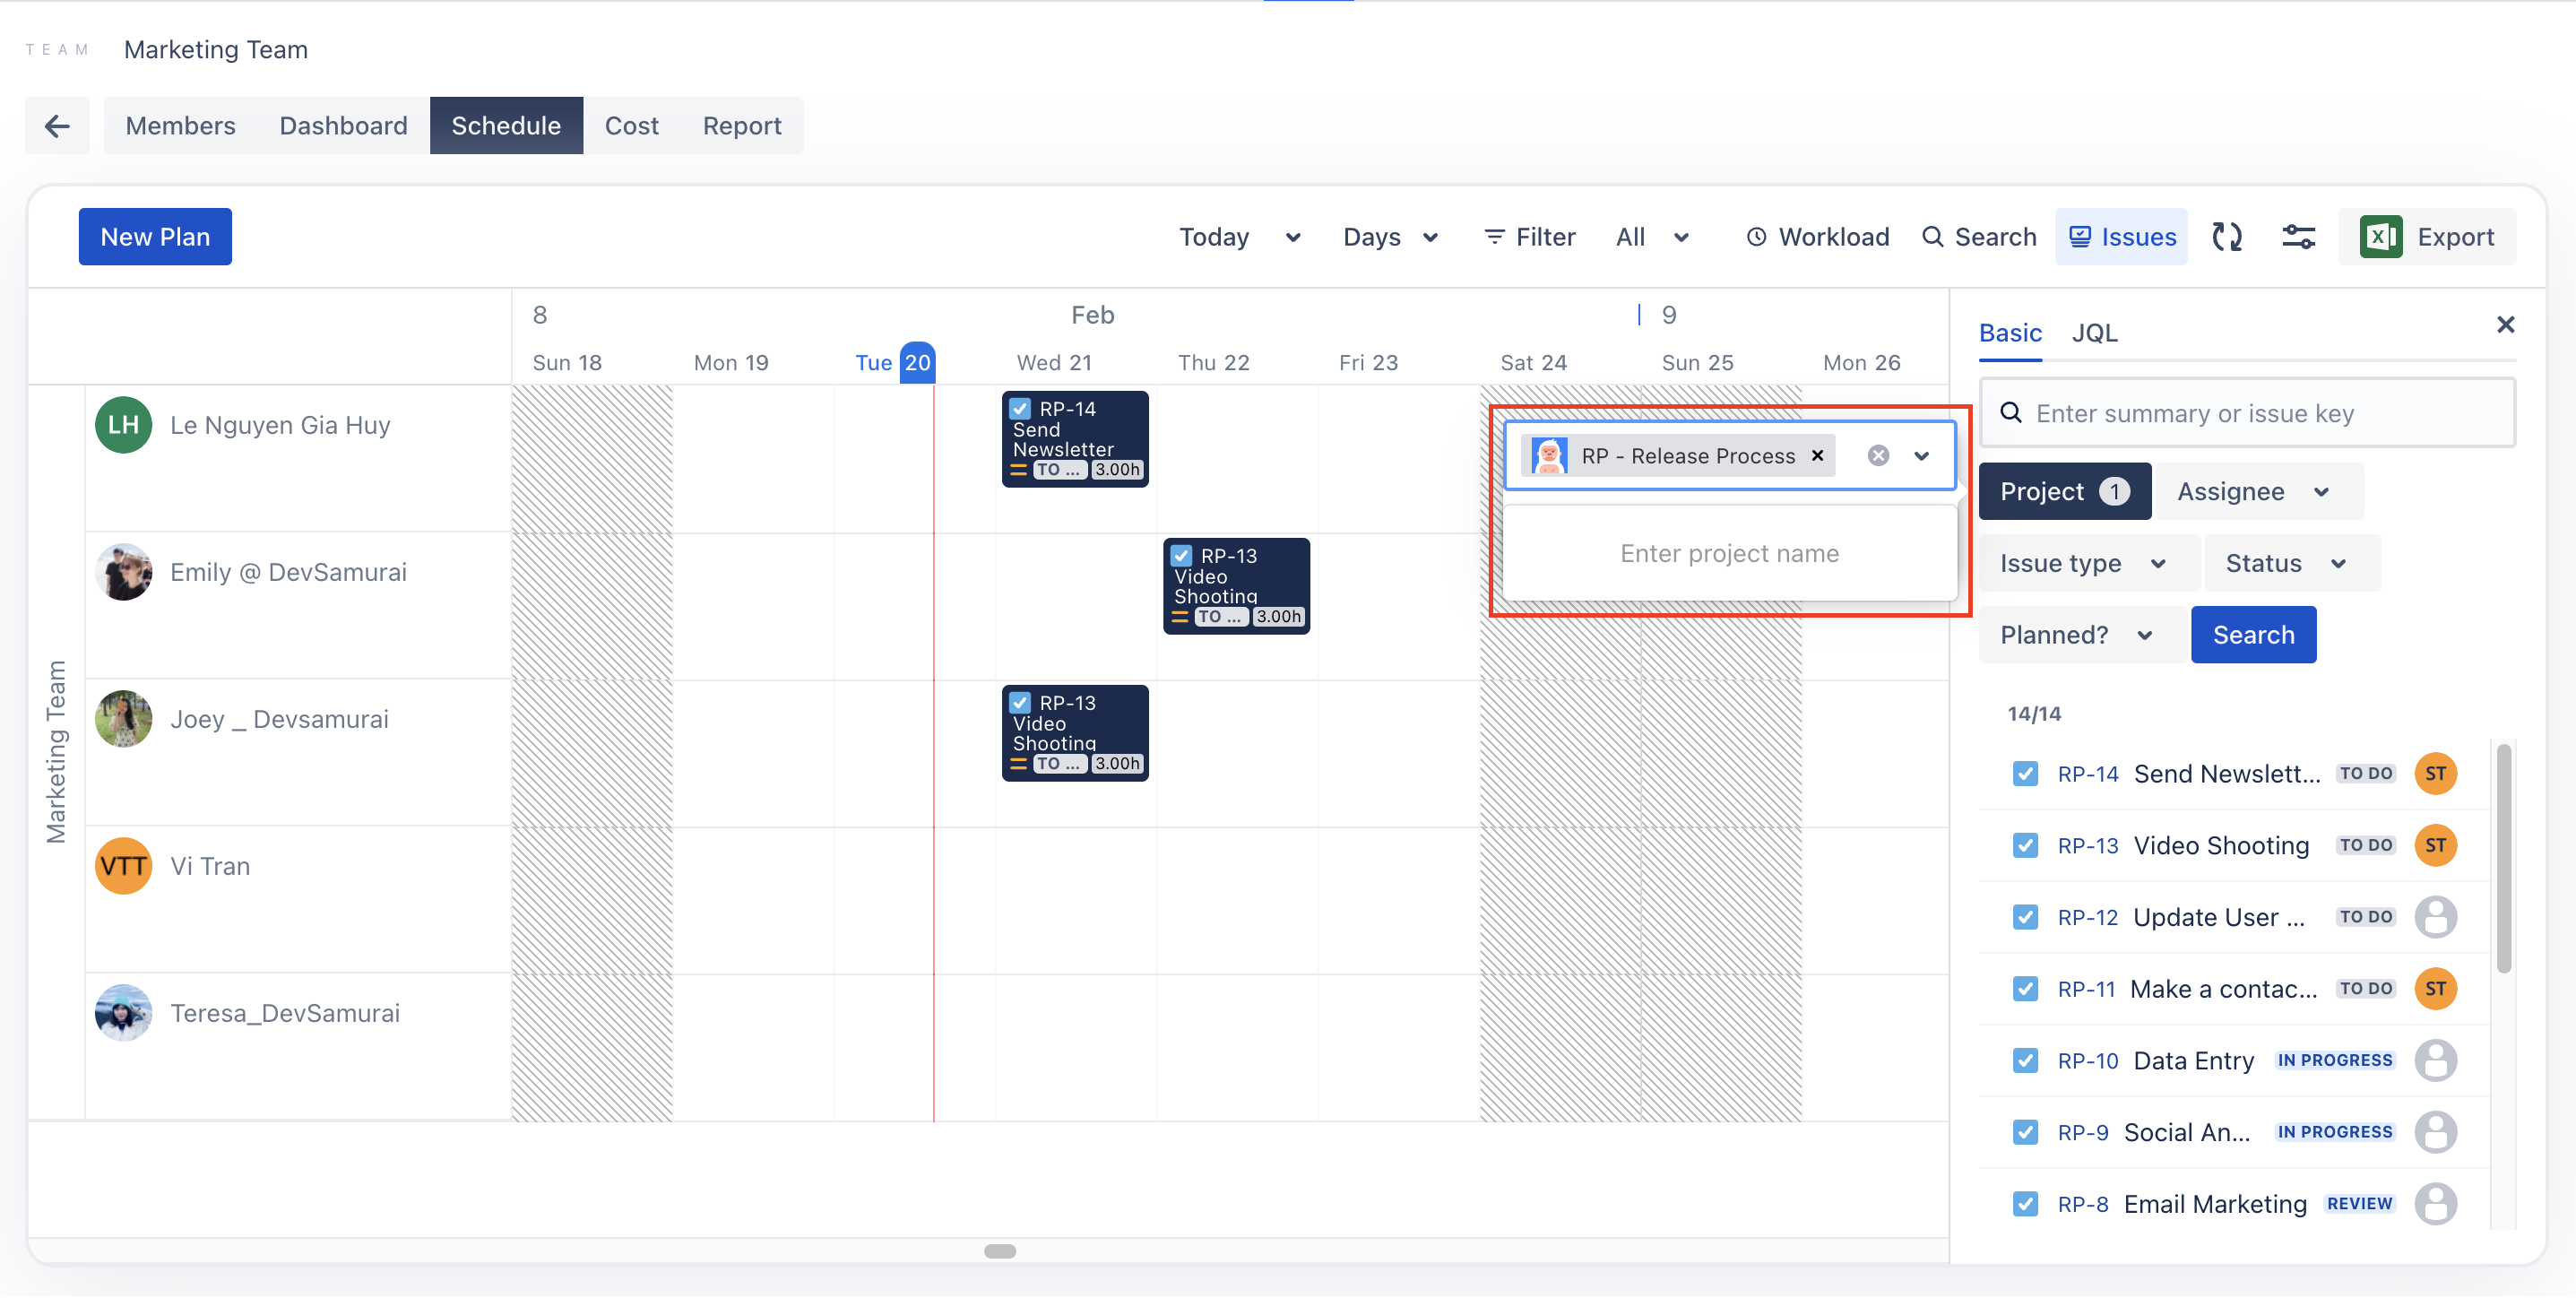Uncheck the RP-12 Update User checkbox
This screenshot has width=2576, height=1298.
[x=2025, y=918]
